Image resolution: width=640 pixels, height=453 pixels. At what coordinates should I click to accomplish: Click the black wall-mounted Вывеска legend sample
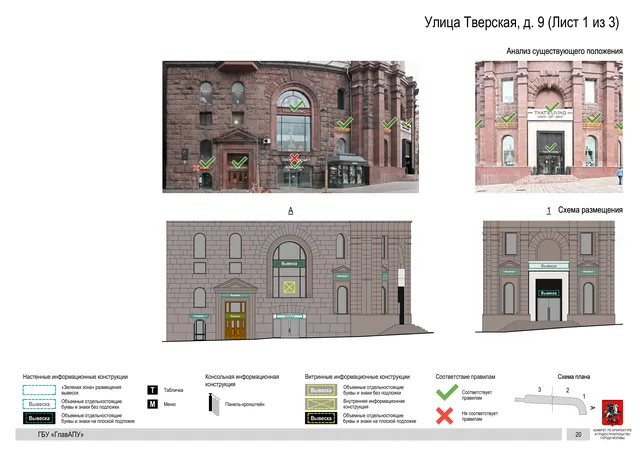pos(39,418)
